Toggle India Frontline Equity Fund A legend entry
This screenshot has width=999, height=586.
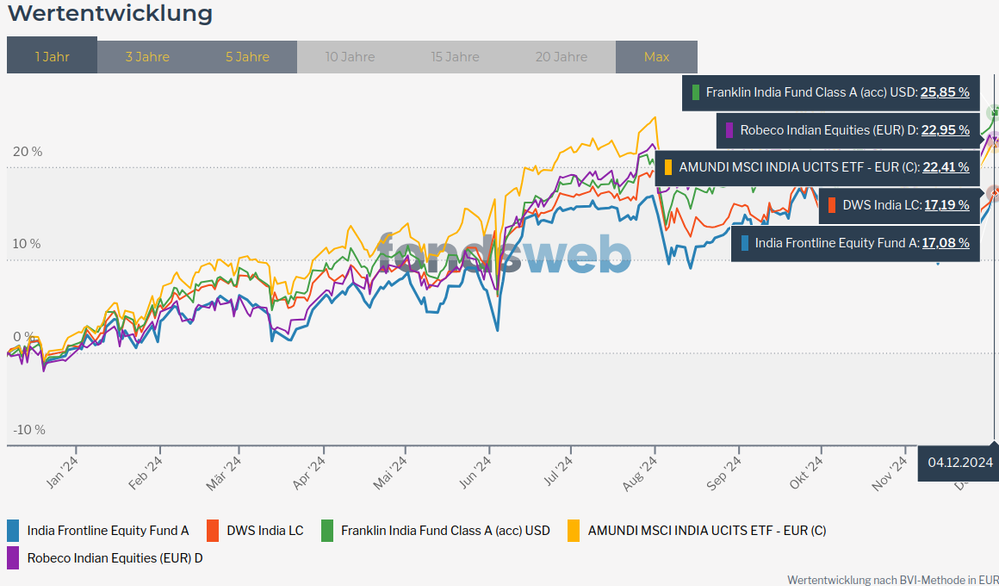[107, 530]
